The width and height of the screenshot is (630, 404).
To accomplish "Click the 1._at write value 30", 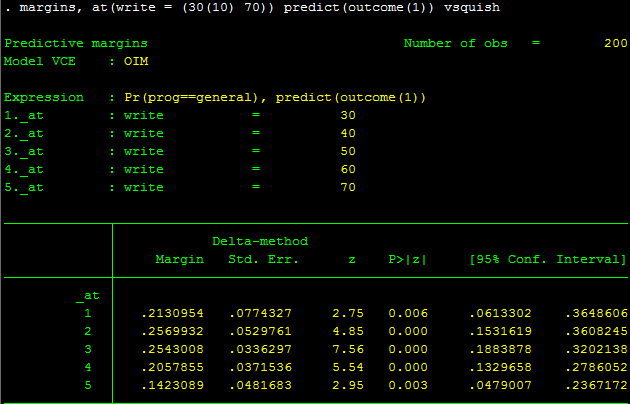I will tap(348, 116).
